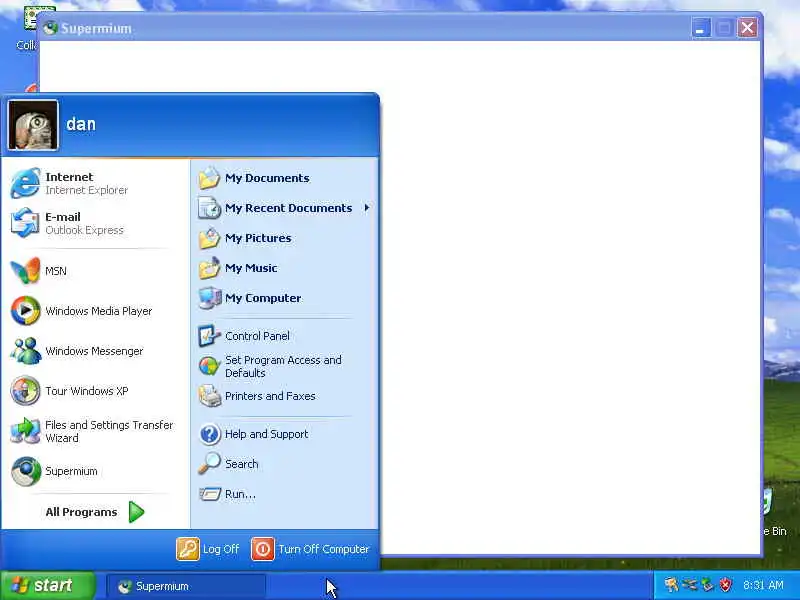Viewport: 800px width, 600px height.
Task: Expand the My Recent Documents submenu
Action: 284,208
